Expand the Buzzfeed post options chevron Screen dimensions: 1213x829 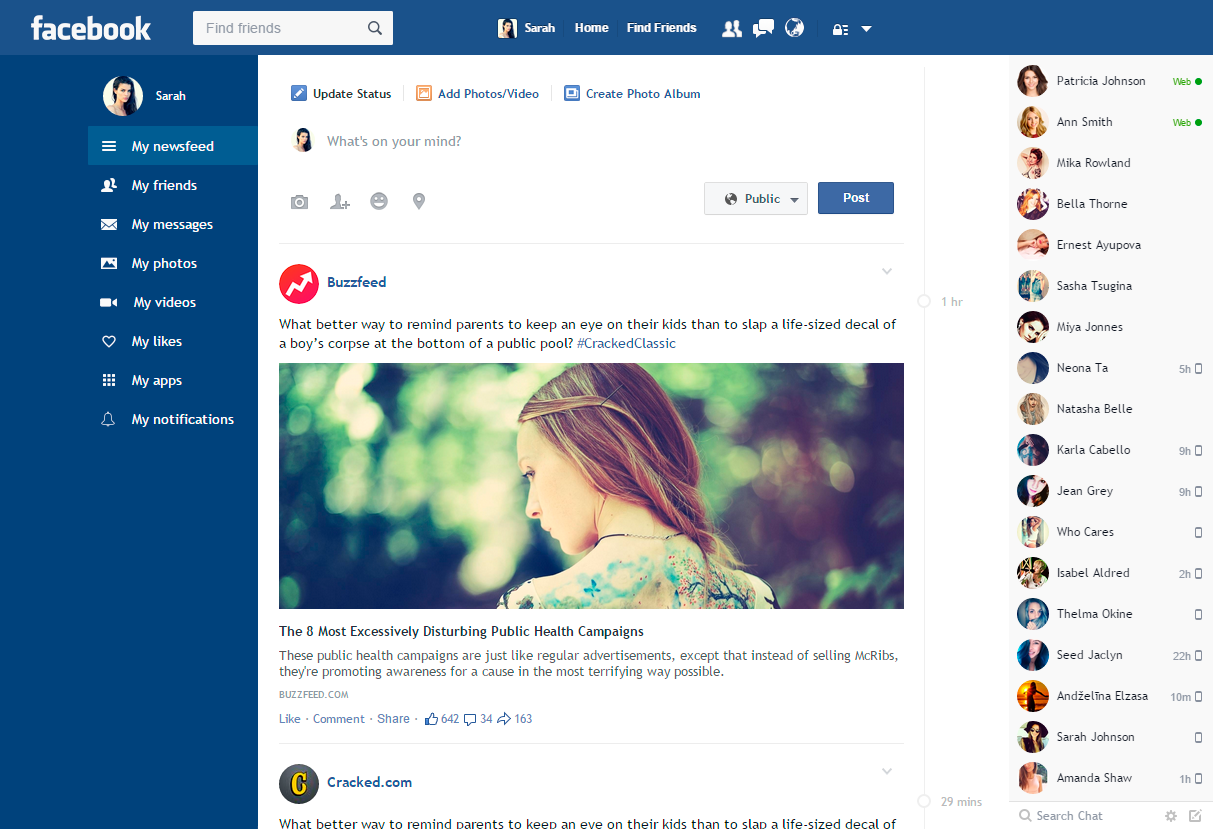887,271
